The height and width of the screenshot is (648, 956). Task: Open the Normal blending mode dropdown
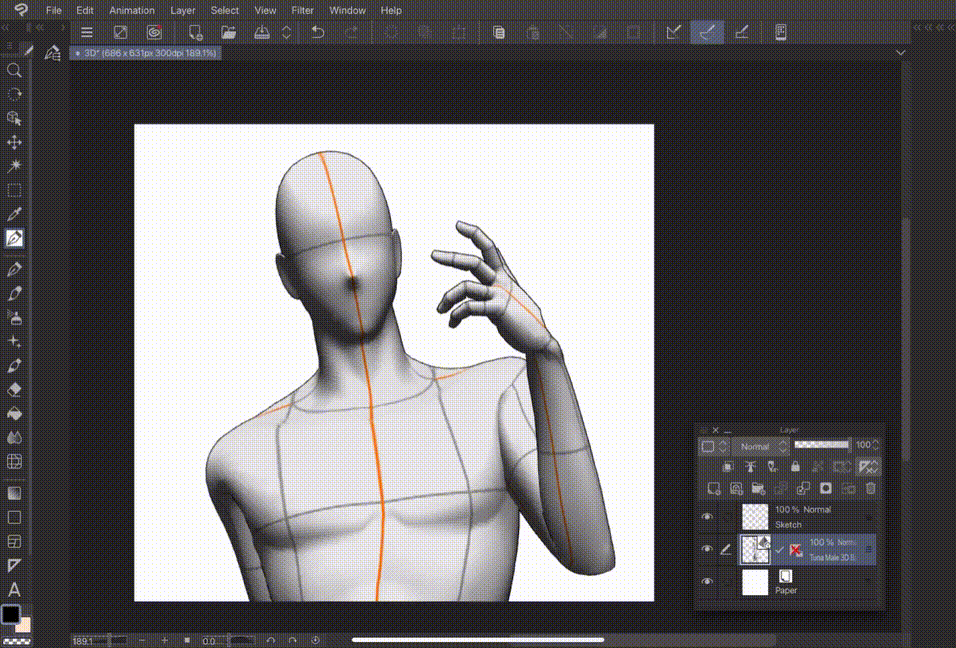tap(756, 446)
